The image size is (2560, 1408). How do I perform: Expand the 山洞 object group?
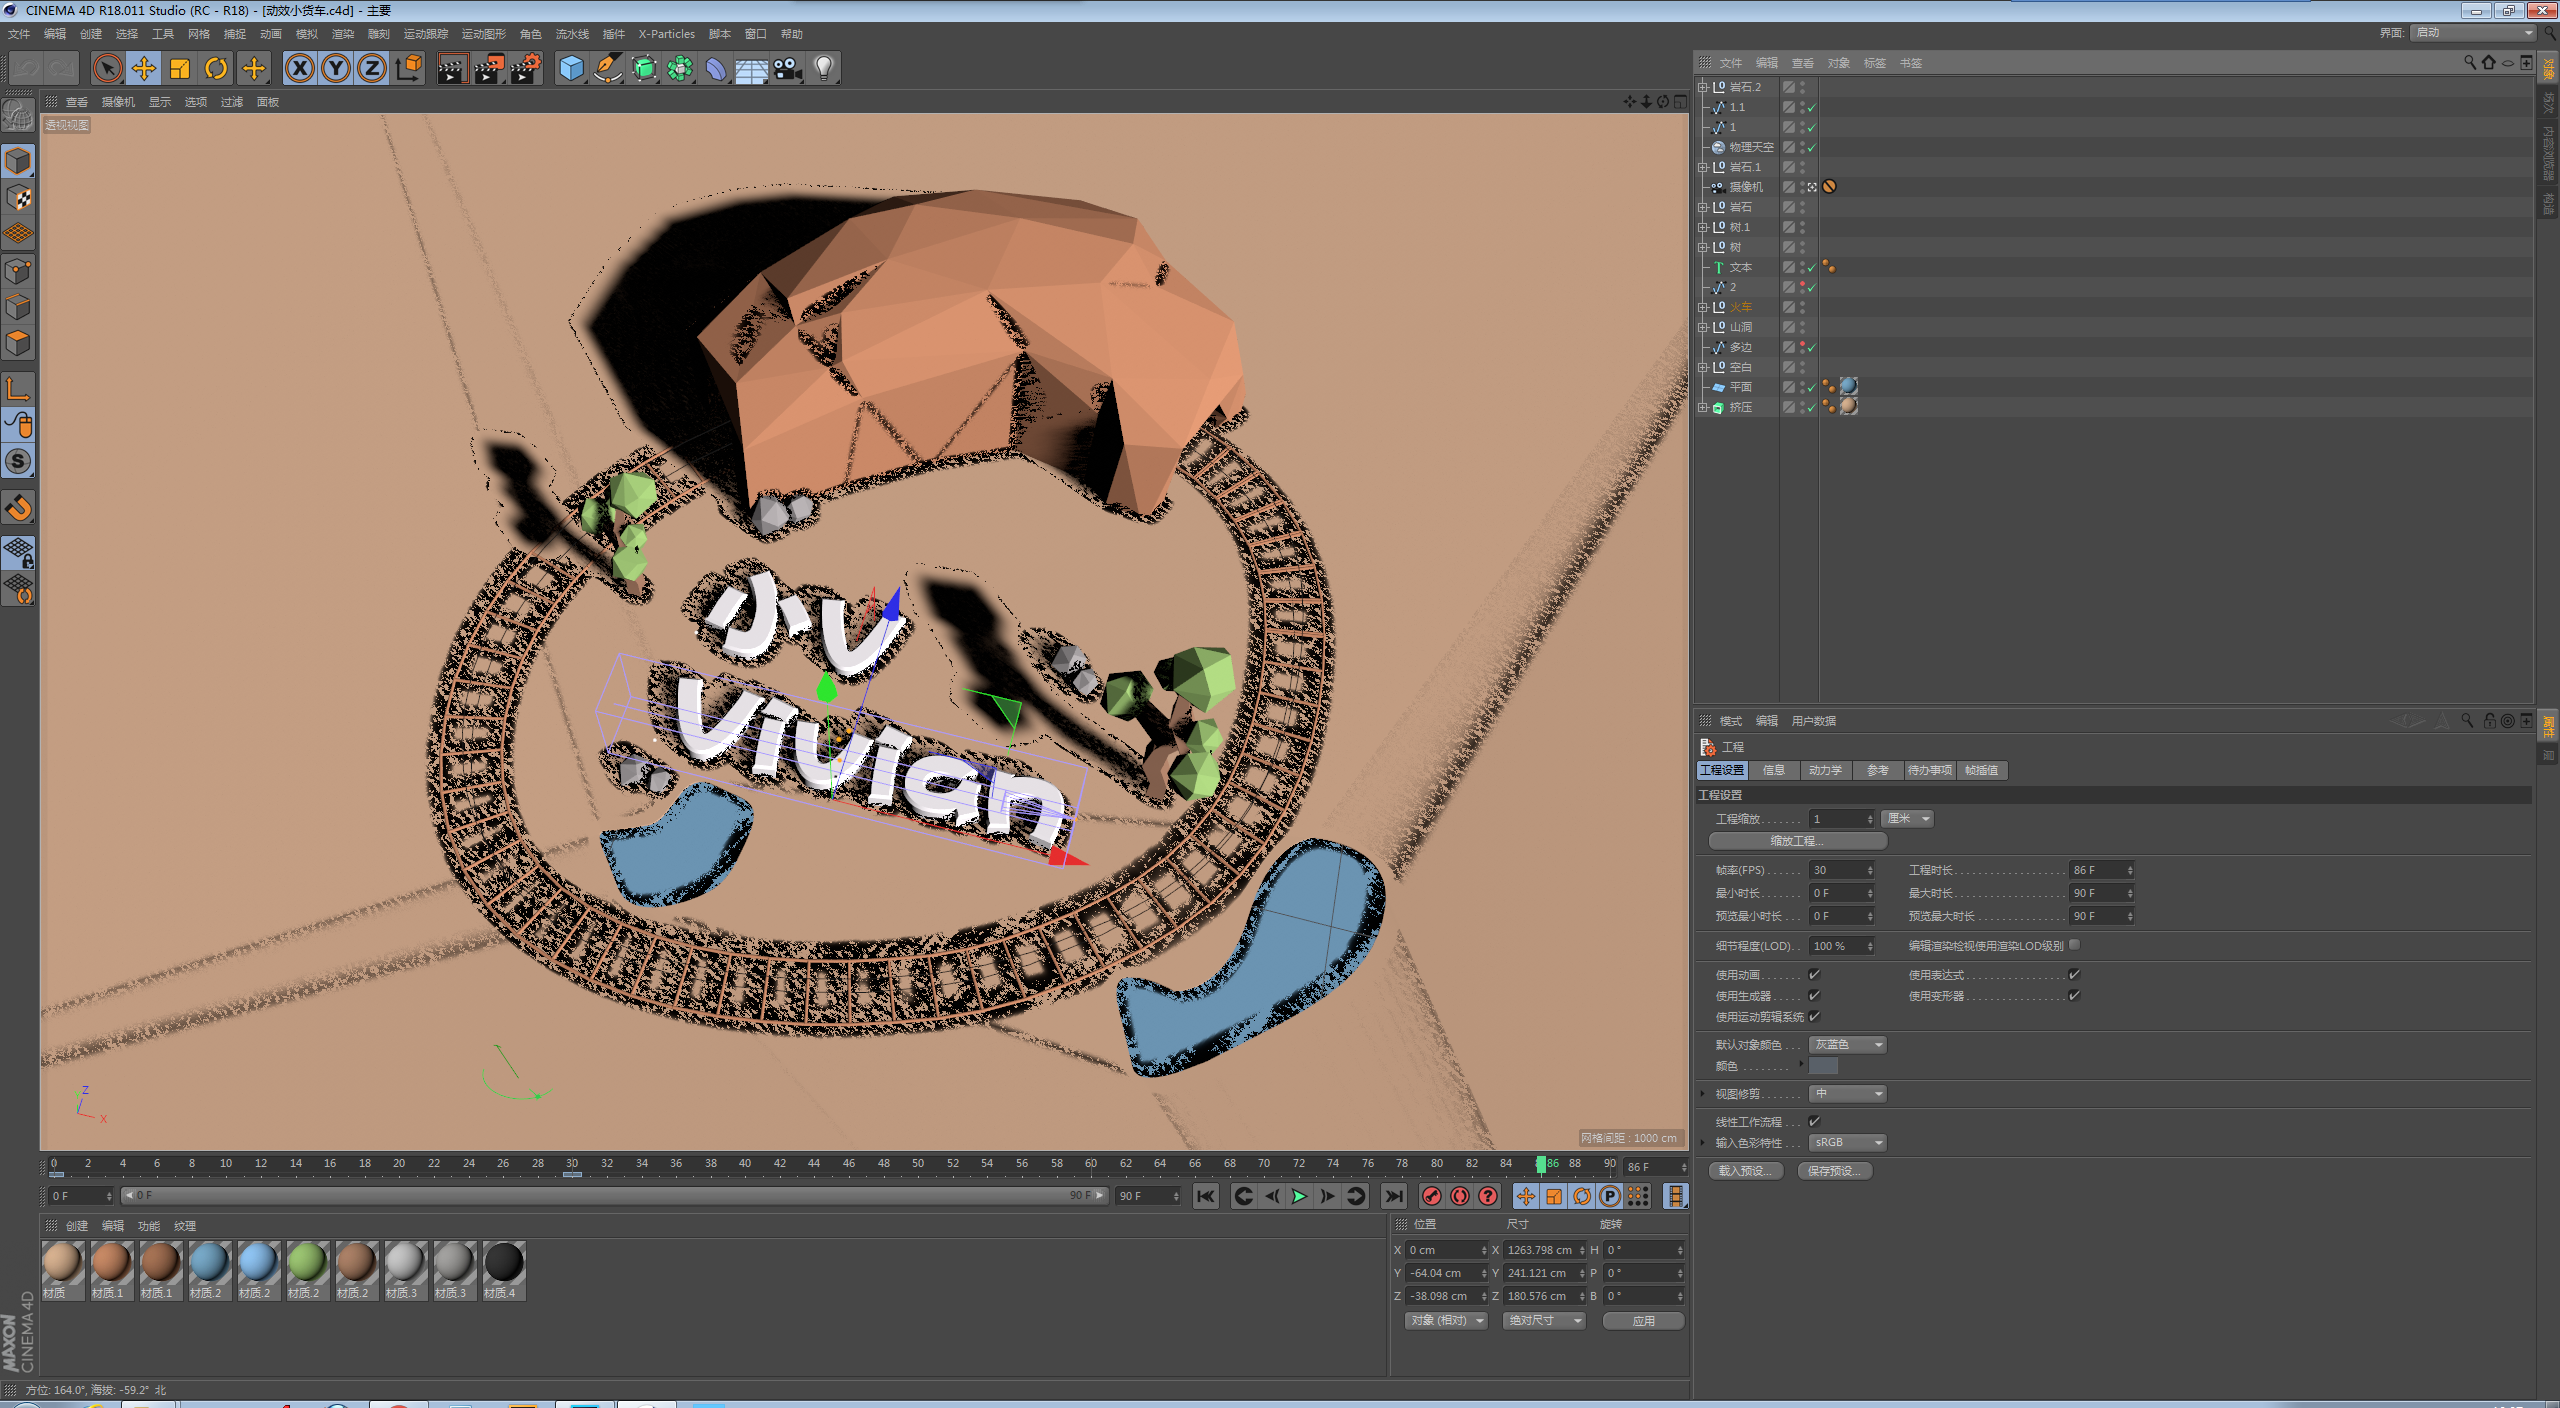[x=1702, y=327]
